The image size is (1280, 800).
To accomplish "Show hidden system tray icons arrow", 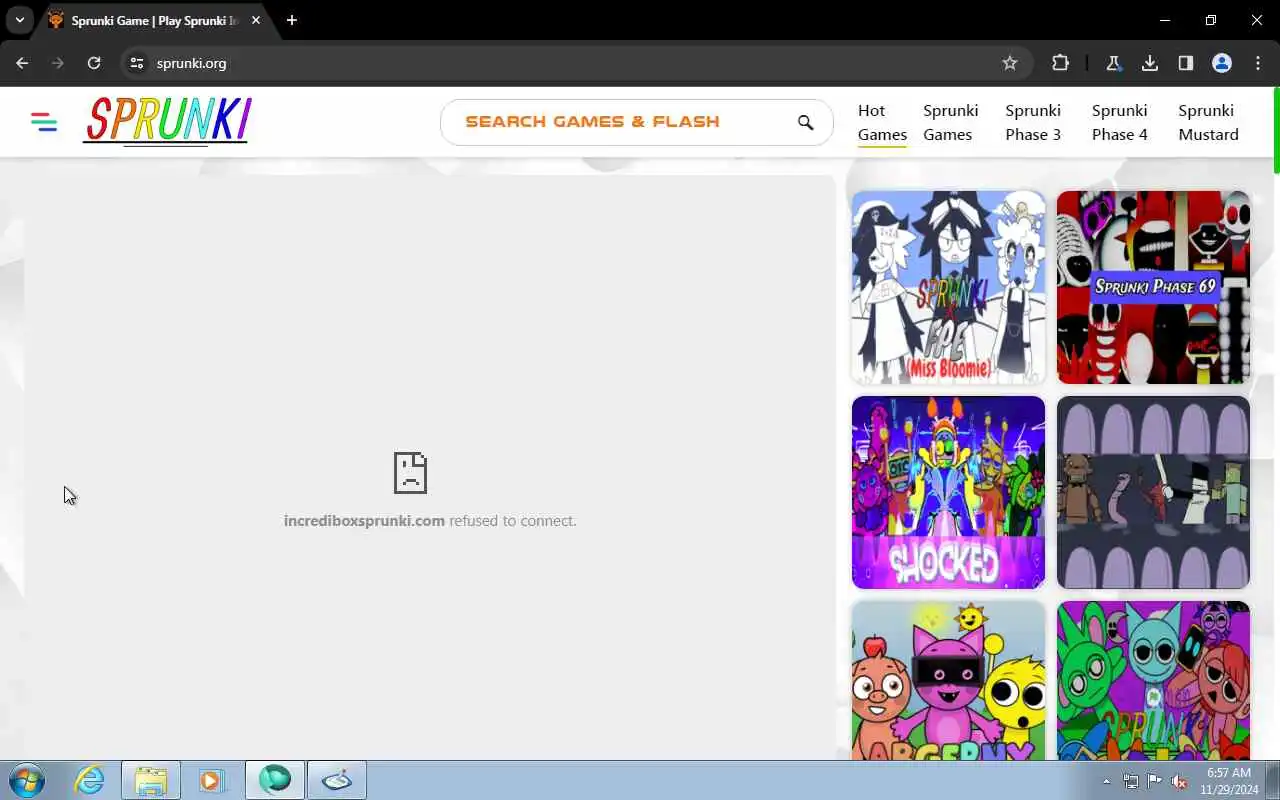I will (1106, 781).
